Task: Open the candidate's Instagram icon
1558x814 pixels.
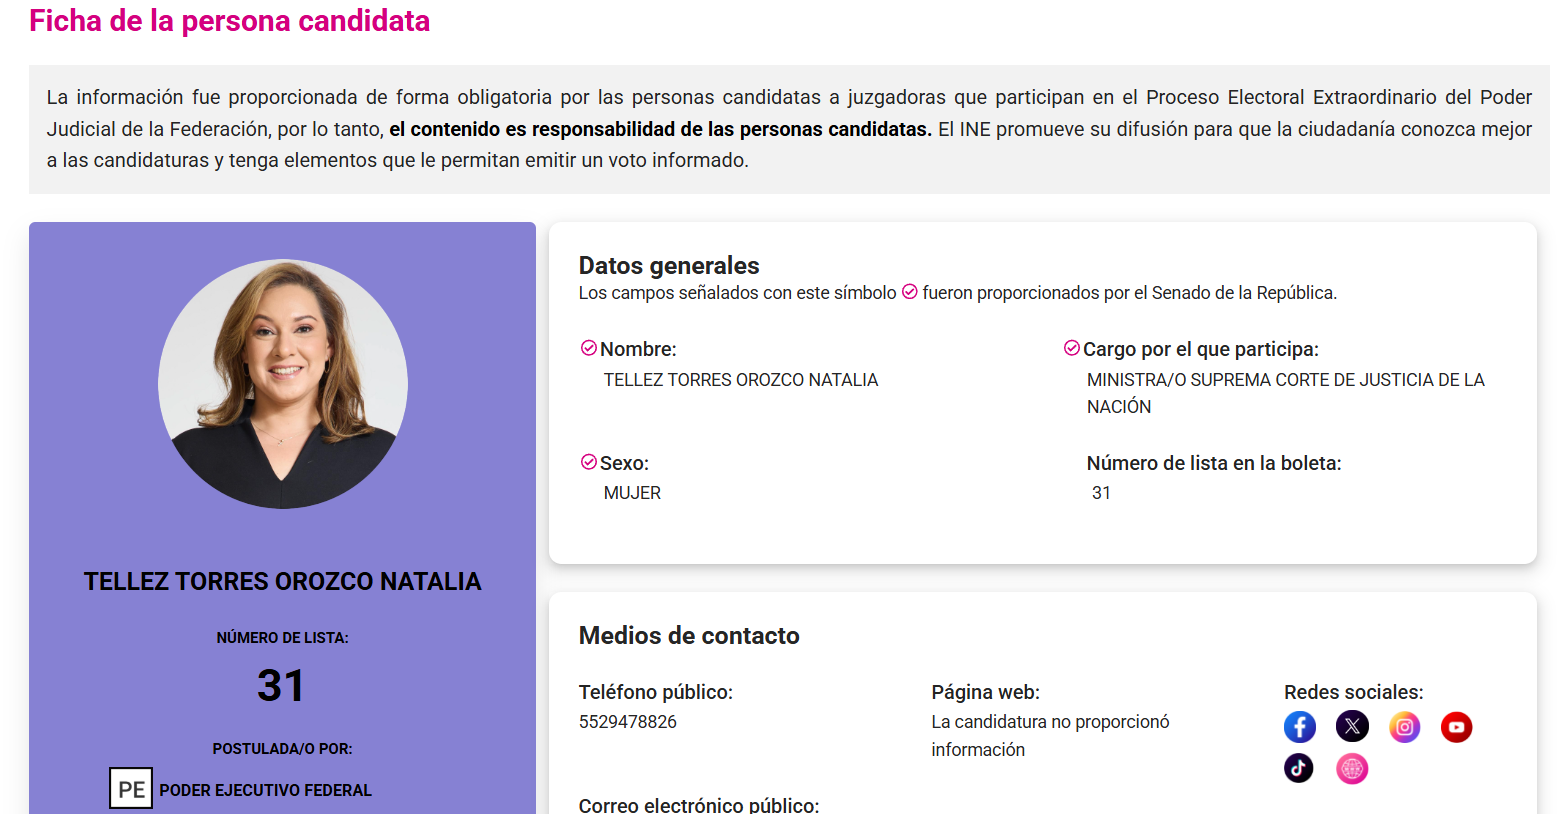Action: coord(1404,727)
